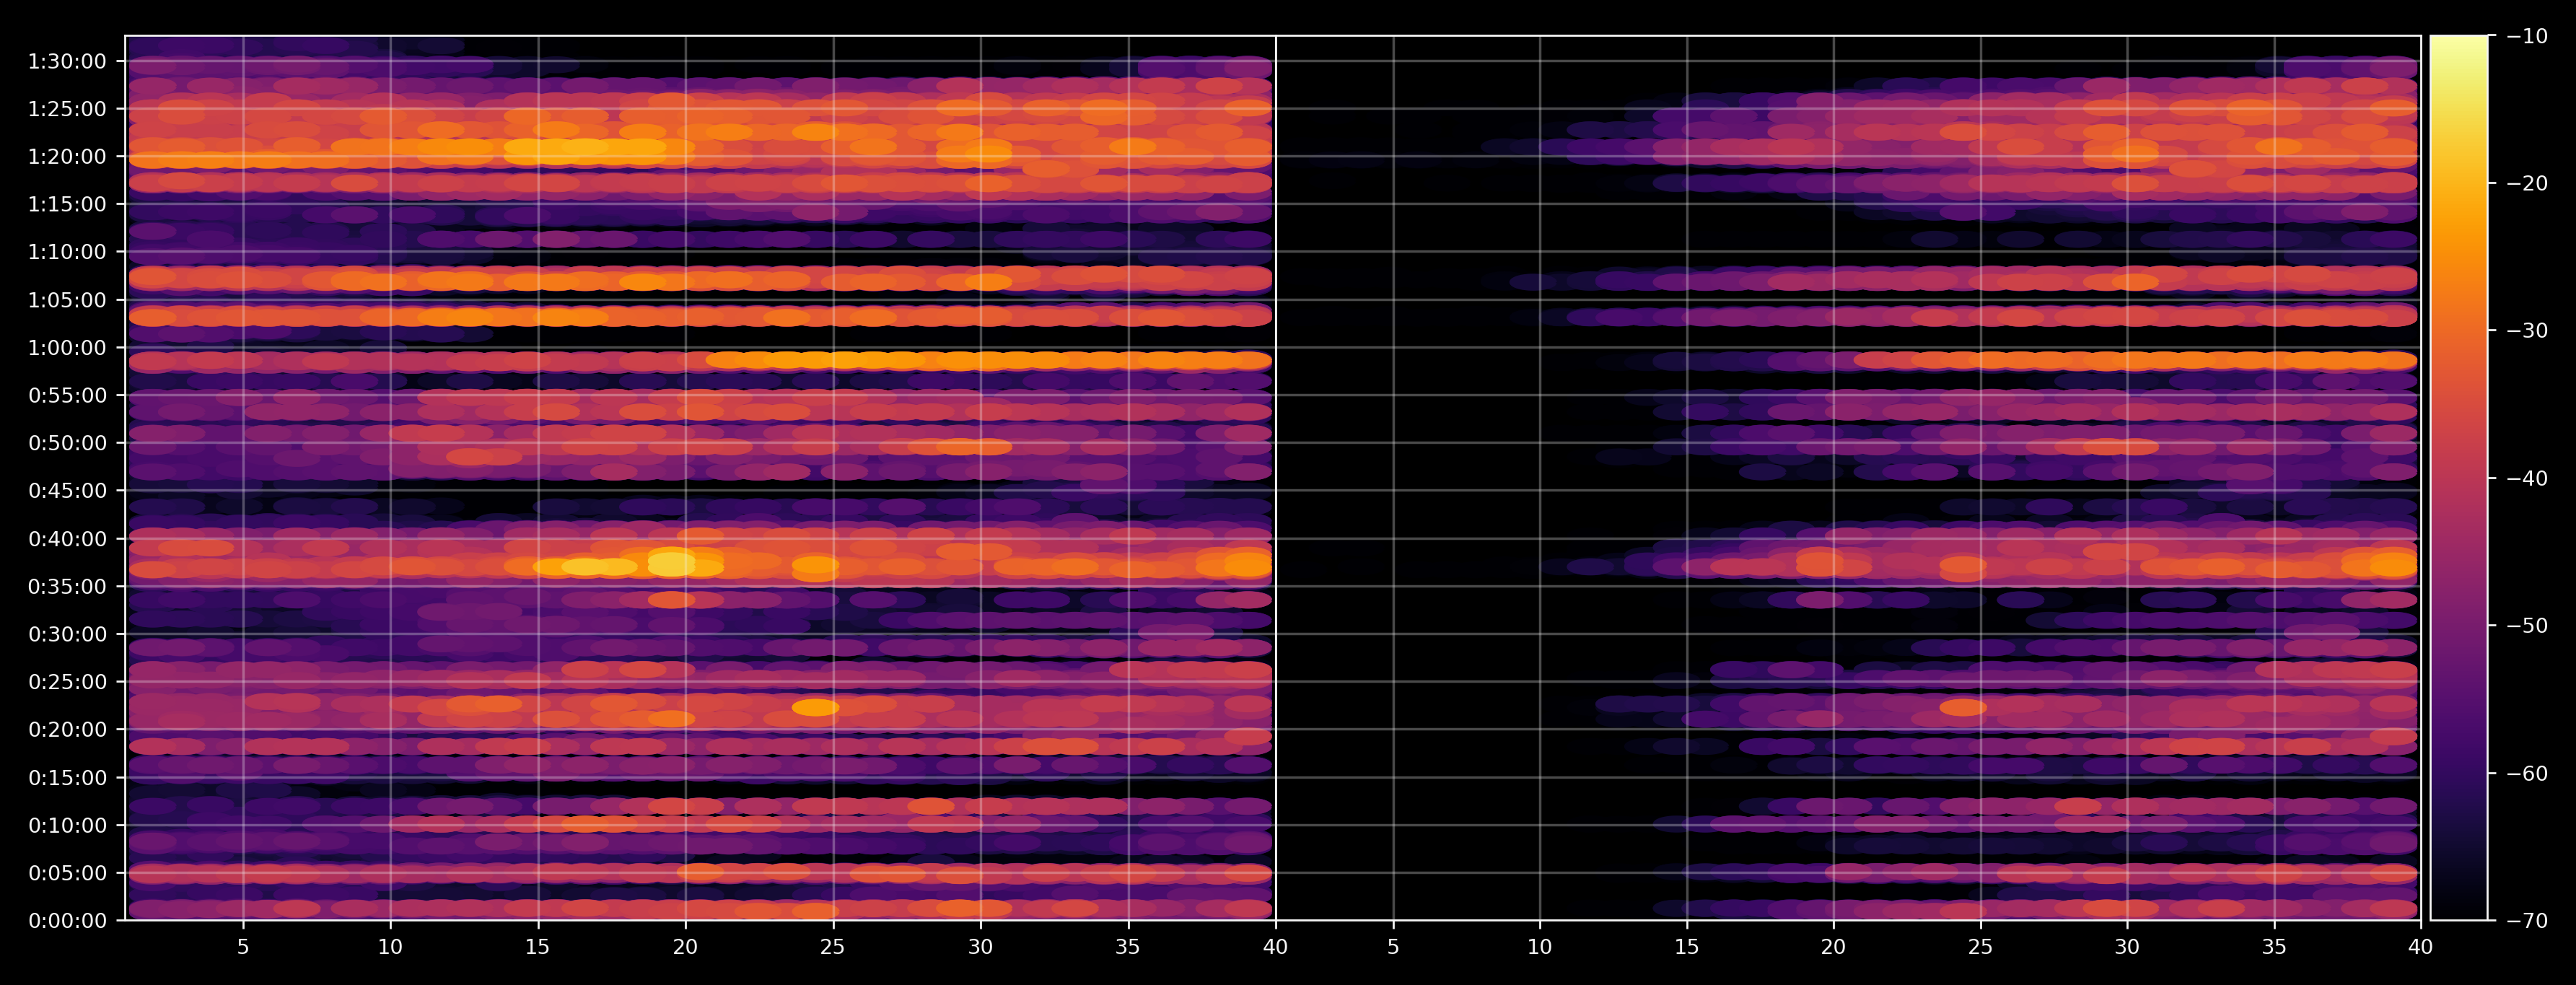Click the 1:20:00 time axis label
Screen dimensions: 2576x985
67,156
